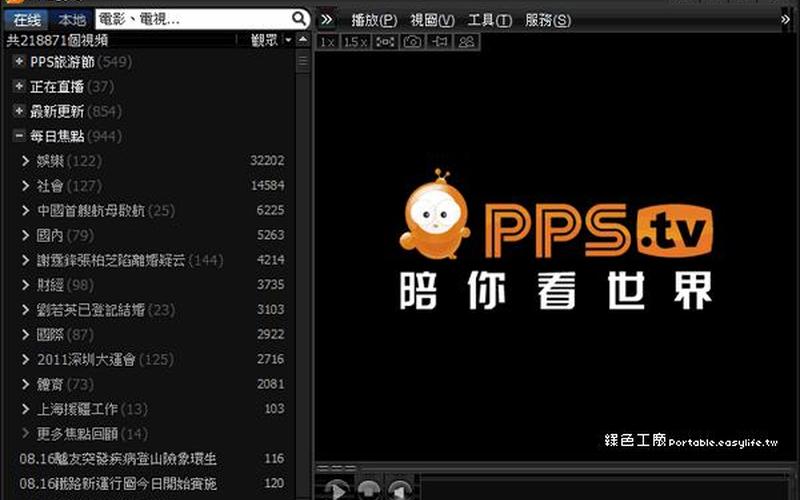Image resolution: width=800 pixels, height=500 pixels.
Task: Expand the 社會 (127) subcategory
Action: 26,186
